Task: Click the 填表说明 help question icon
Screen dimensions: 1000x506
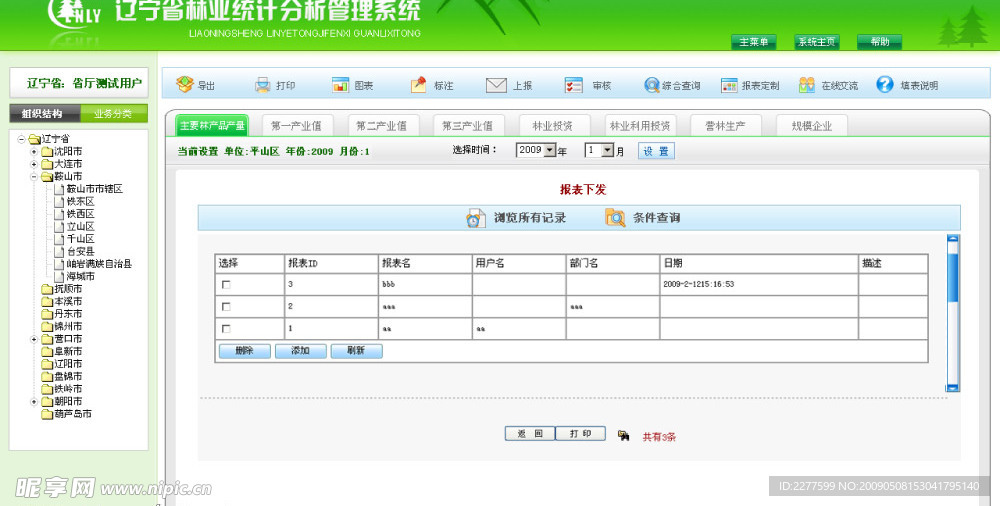Action: pyautogui.click(x=885, y=85)
